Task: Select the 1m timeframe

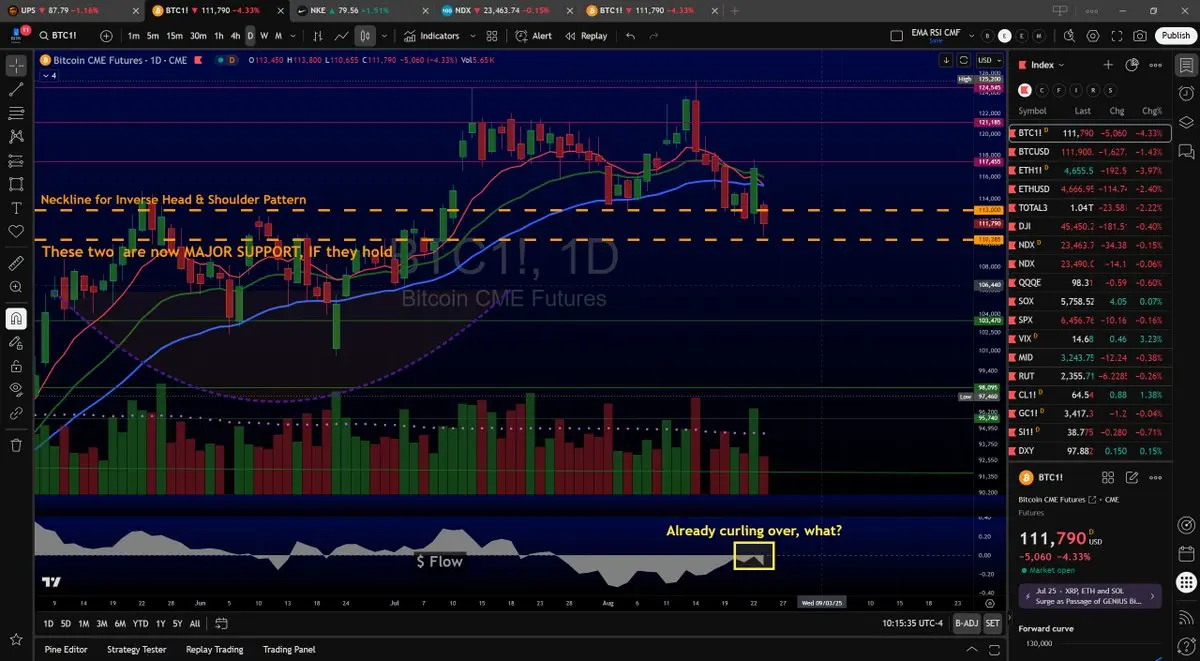Action: click(133, 36)
